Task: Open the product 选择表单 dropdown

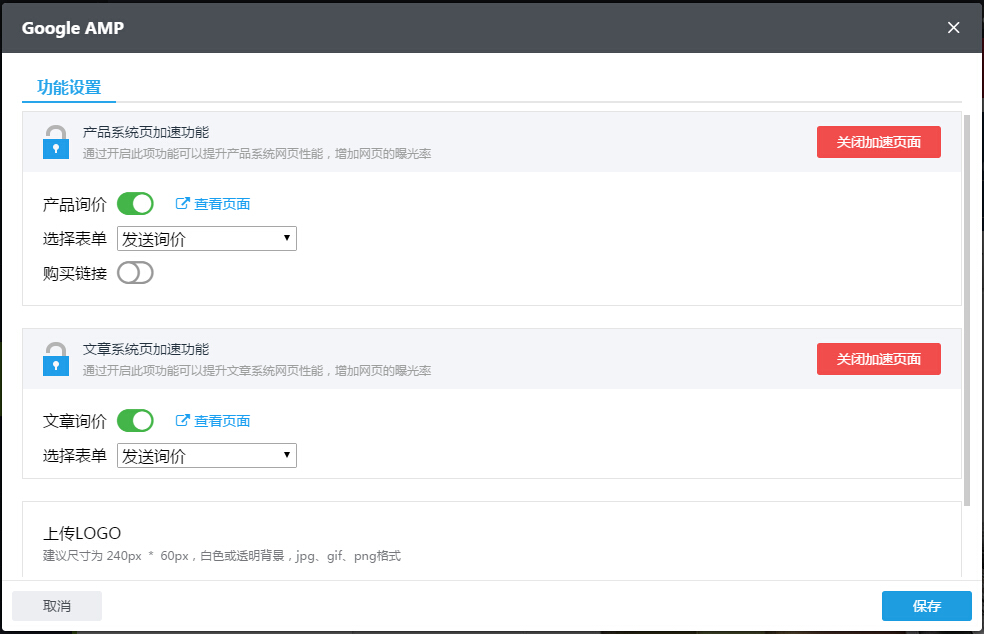Action: click(x=206, y=238)
